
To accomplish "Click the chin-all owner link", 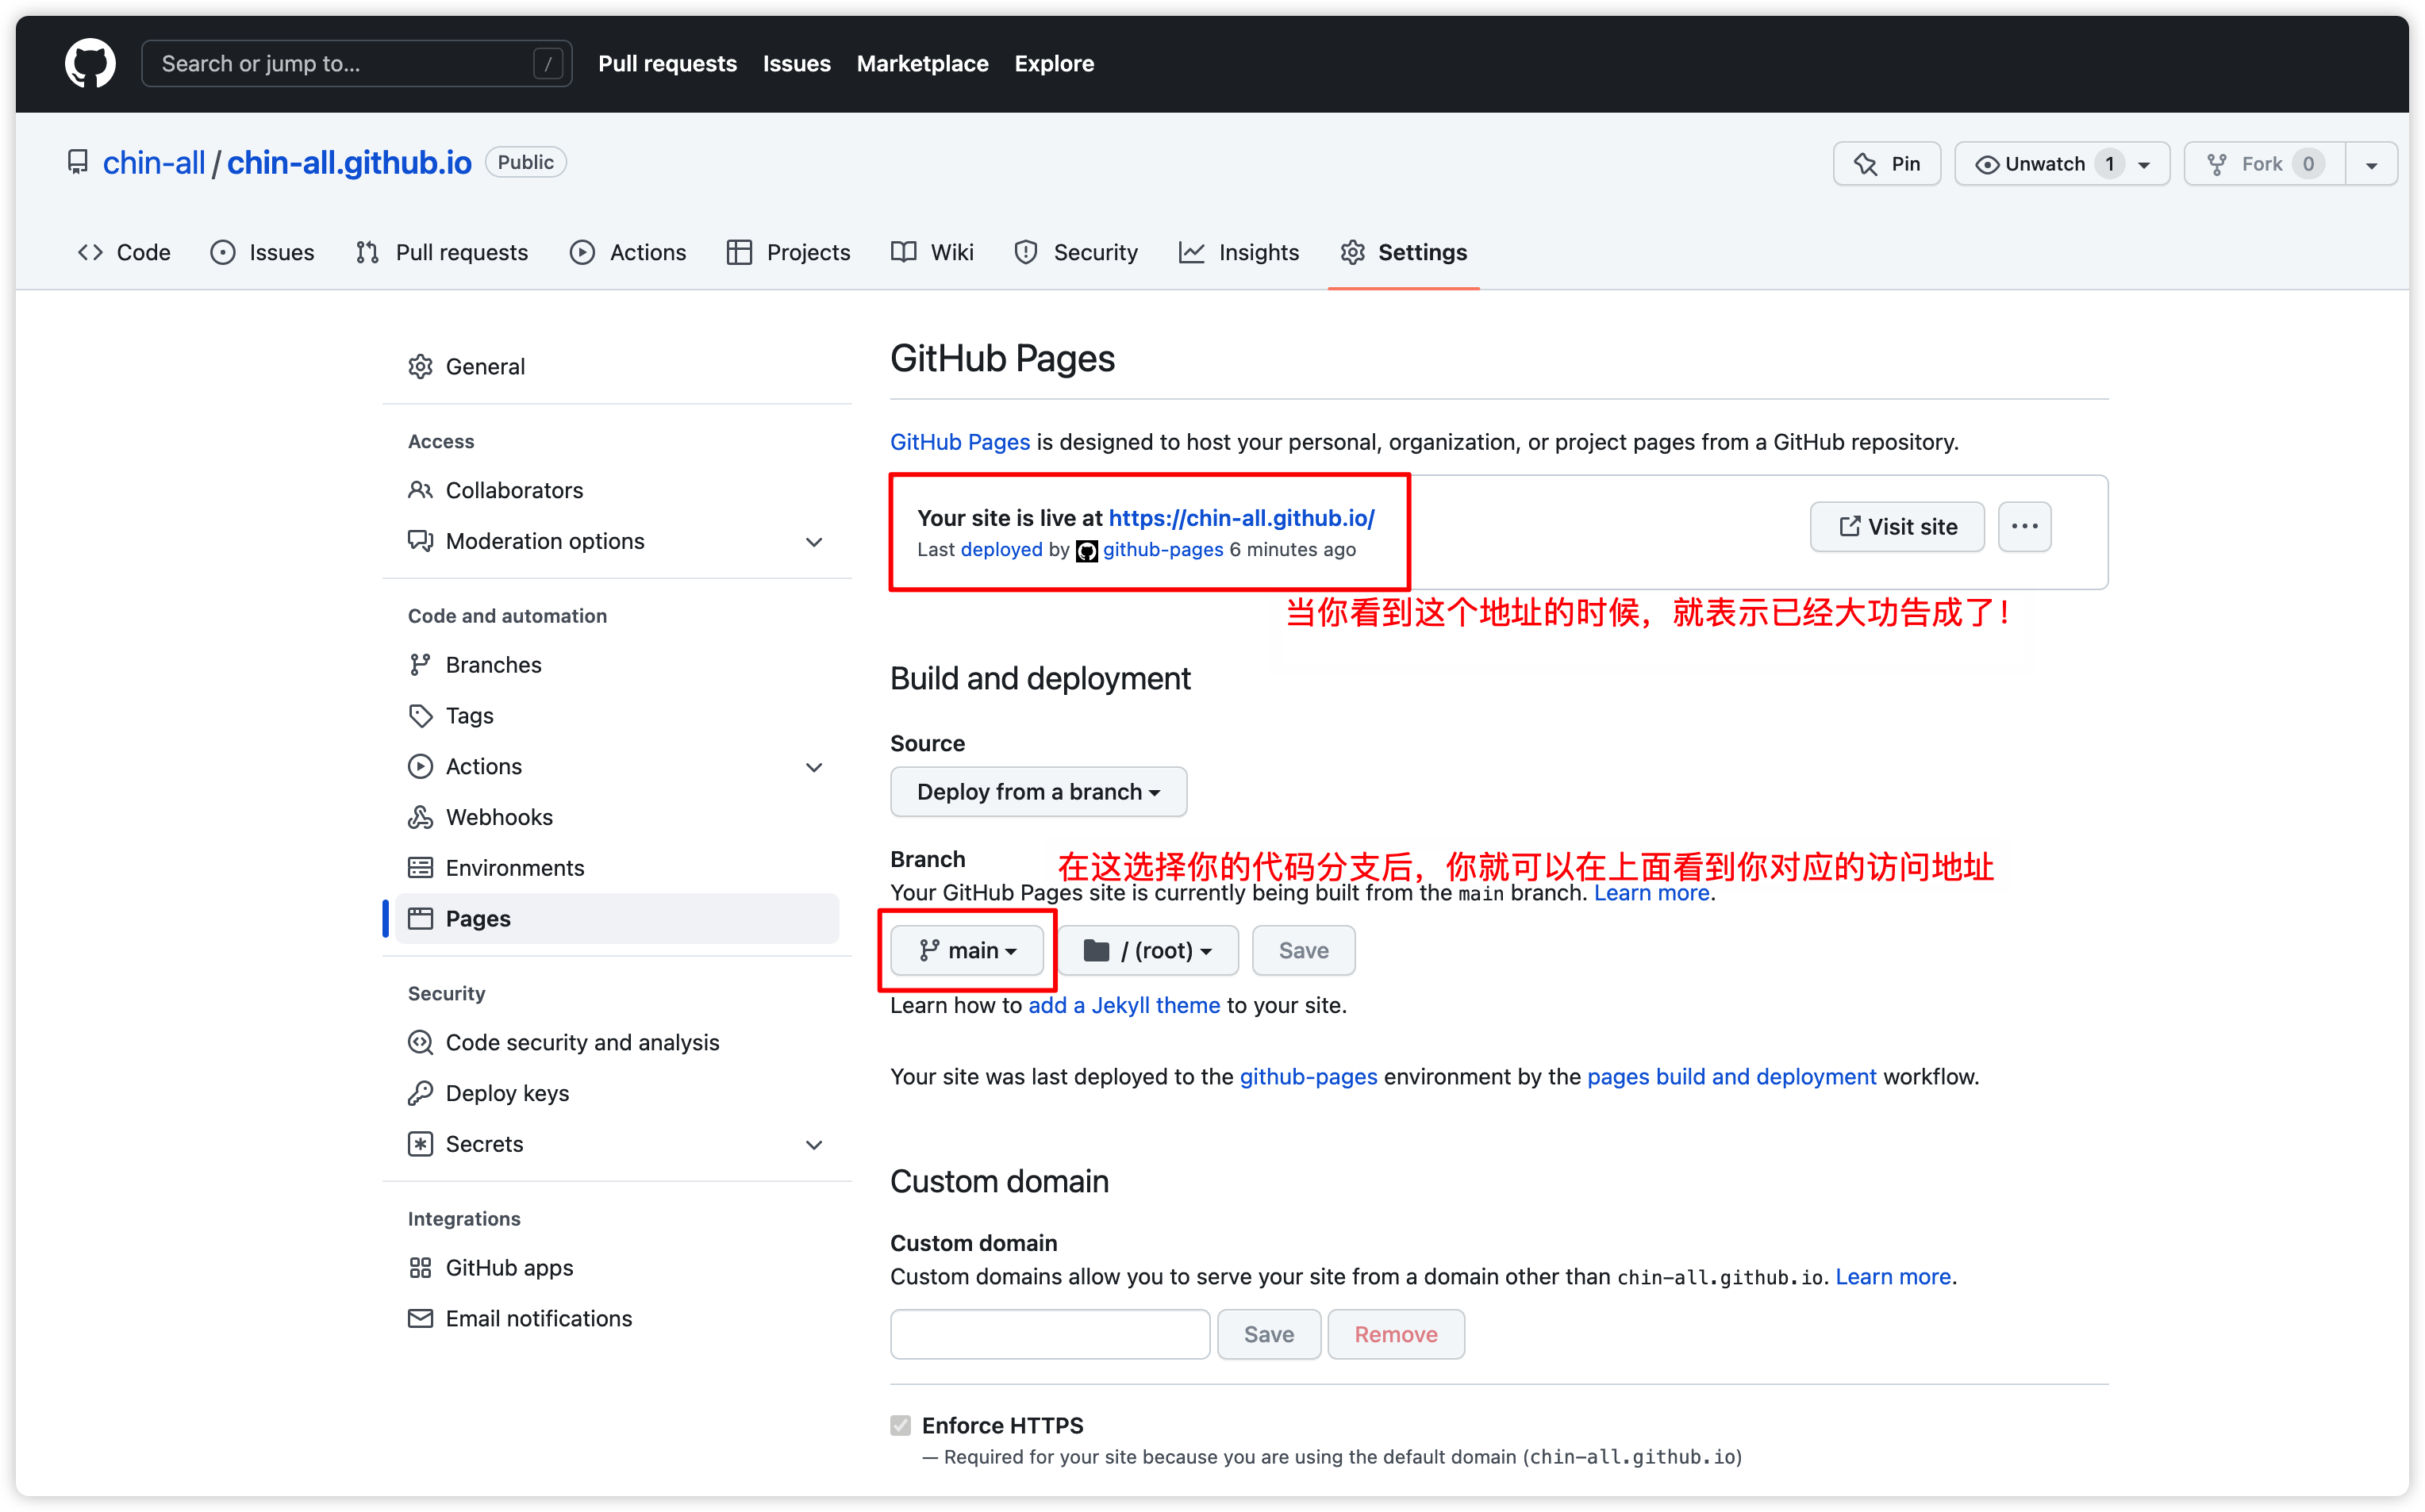I will [x=153, y=162].
